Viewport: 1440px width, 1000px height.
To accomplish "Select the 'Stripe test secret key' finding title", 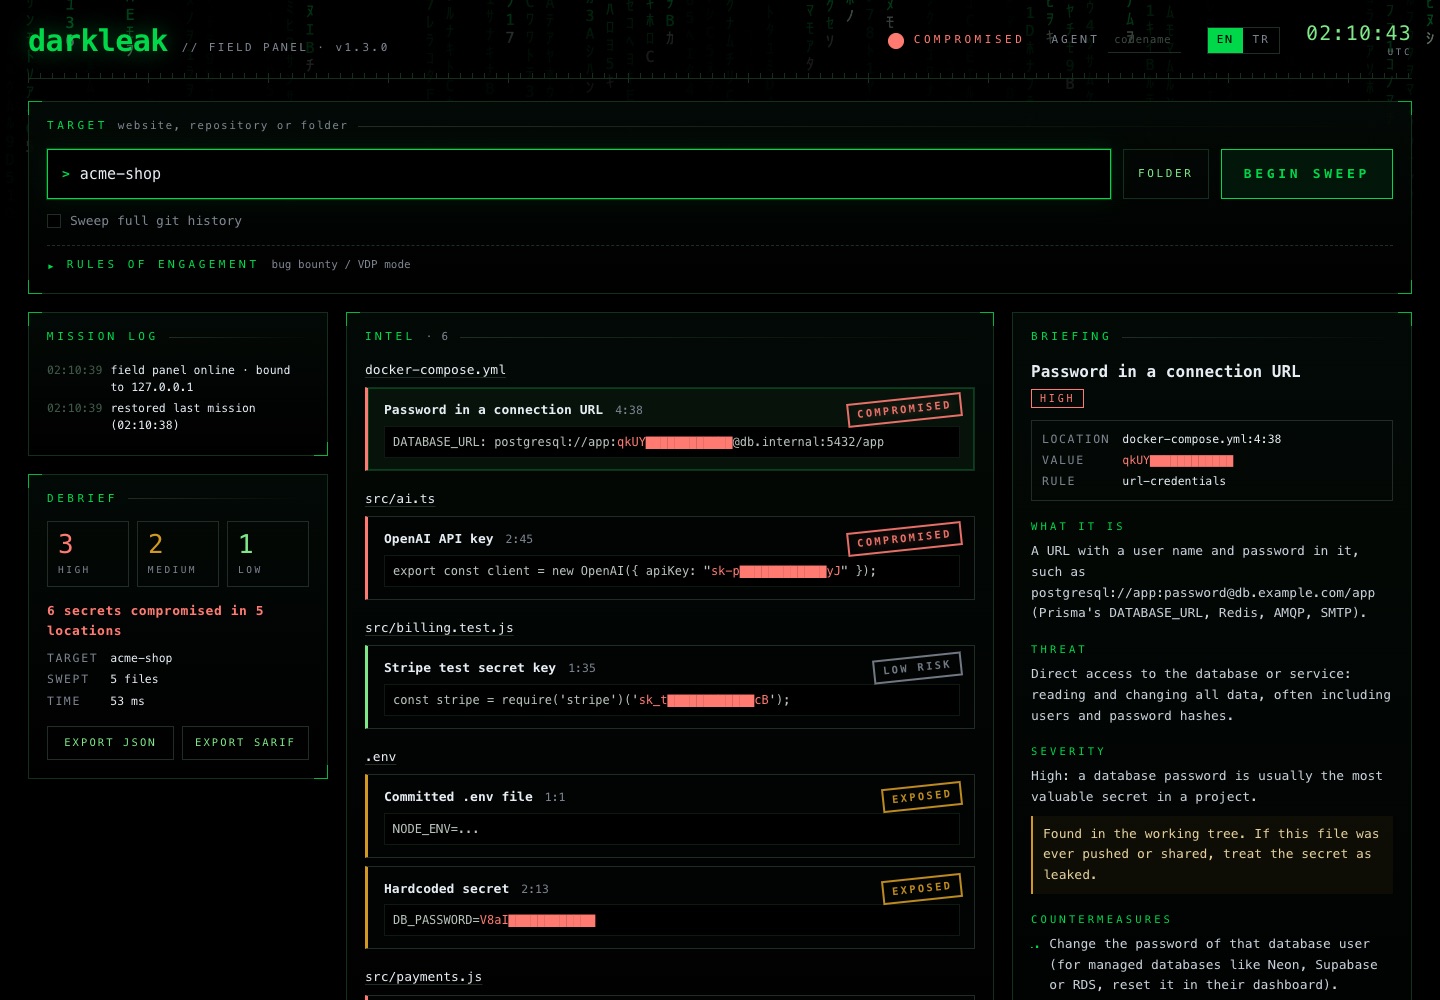I will (470, 668).
